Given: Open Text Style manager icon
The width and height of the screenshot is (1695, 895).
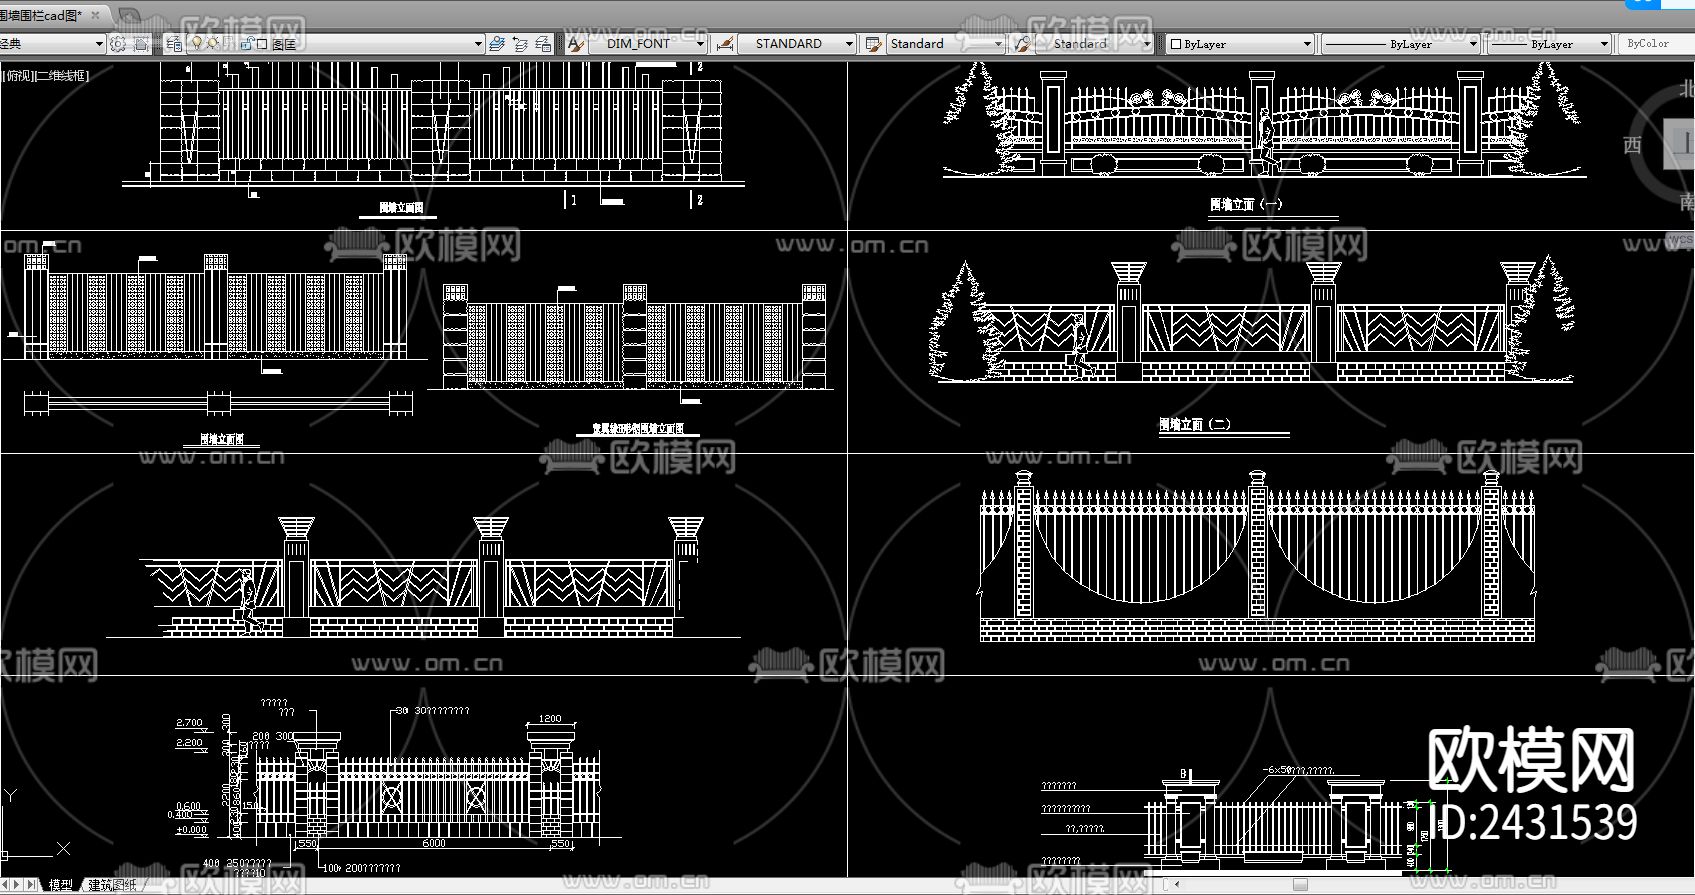Looking at the screenshot, I should (x=576, y=44).
